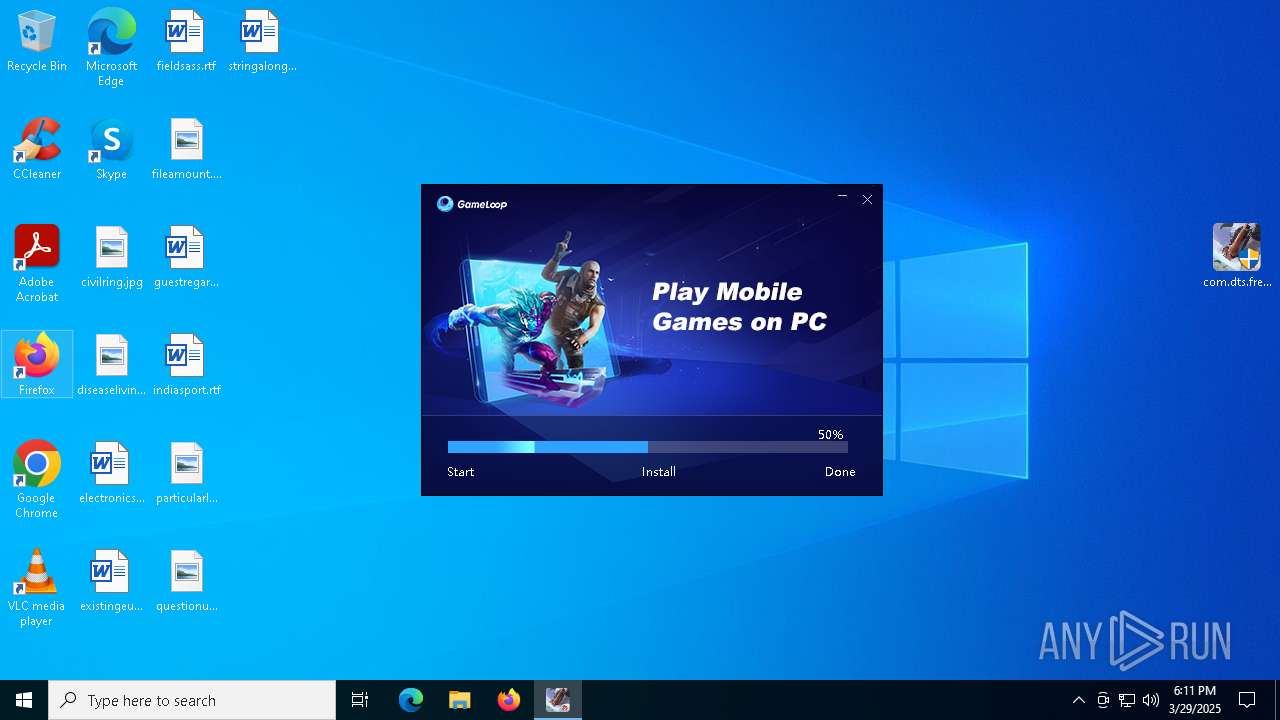Screen dimensions: 1280x720
Task: Open the volume control tray icon
Action: click(1151, 700)
